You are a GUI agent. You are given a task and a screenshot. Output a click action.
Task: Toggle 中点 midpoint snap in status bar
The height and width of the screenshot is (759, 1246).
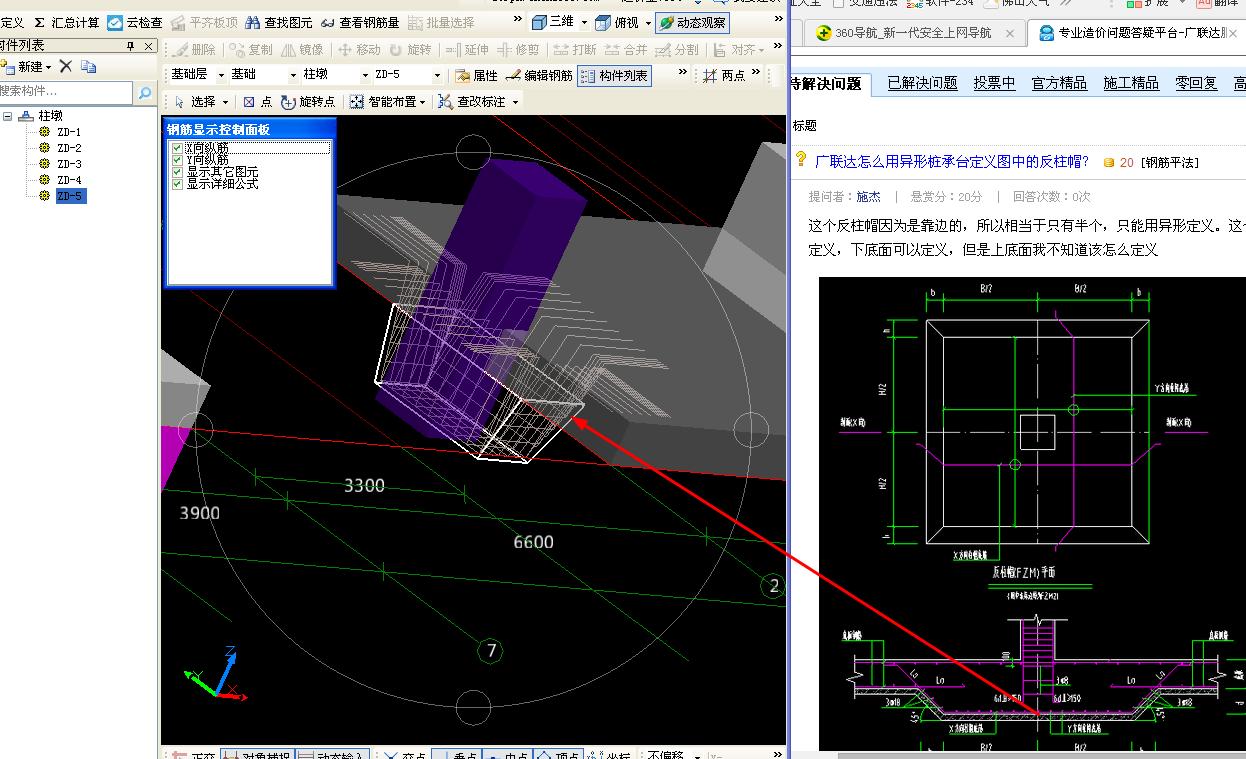[507, 756]
